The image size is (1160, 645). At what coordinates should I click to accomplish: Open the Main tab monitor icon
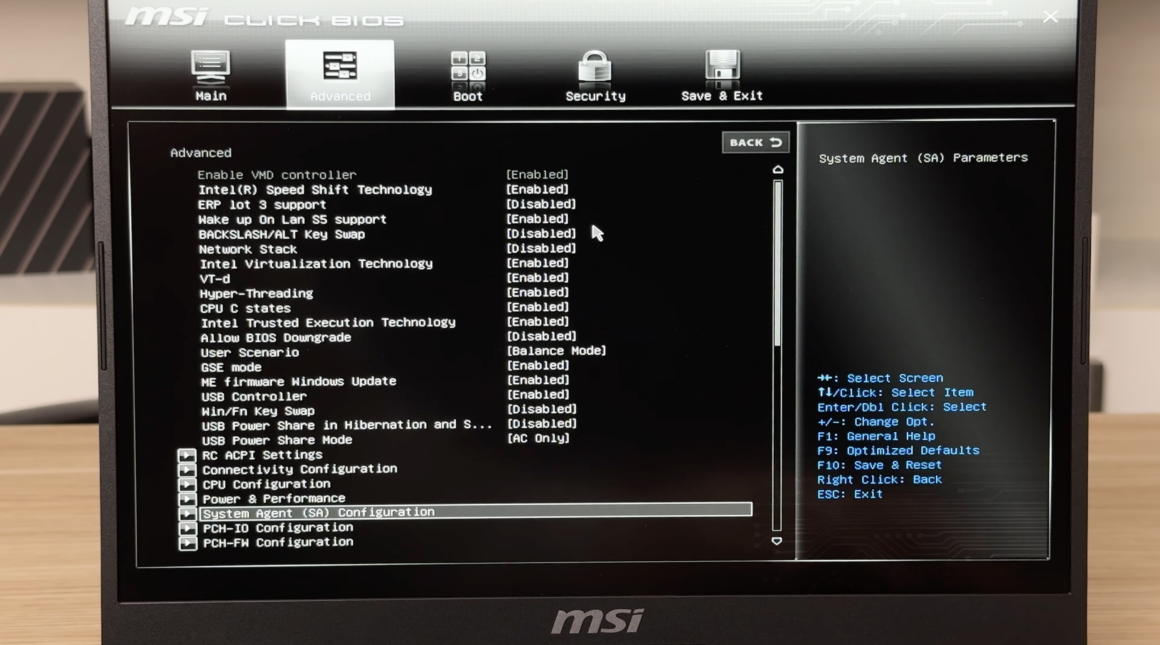click(x=210, y=67)
